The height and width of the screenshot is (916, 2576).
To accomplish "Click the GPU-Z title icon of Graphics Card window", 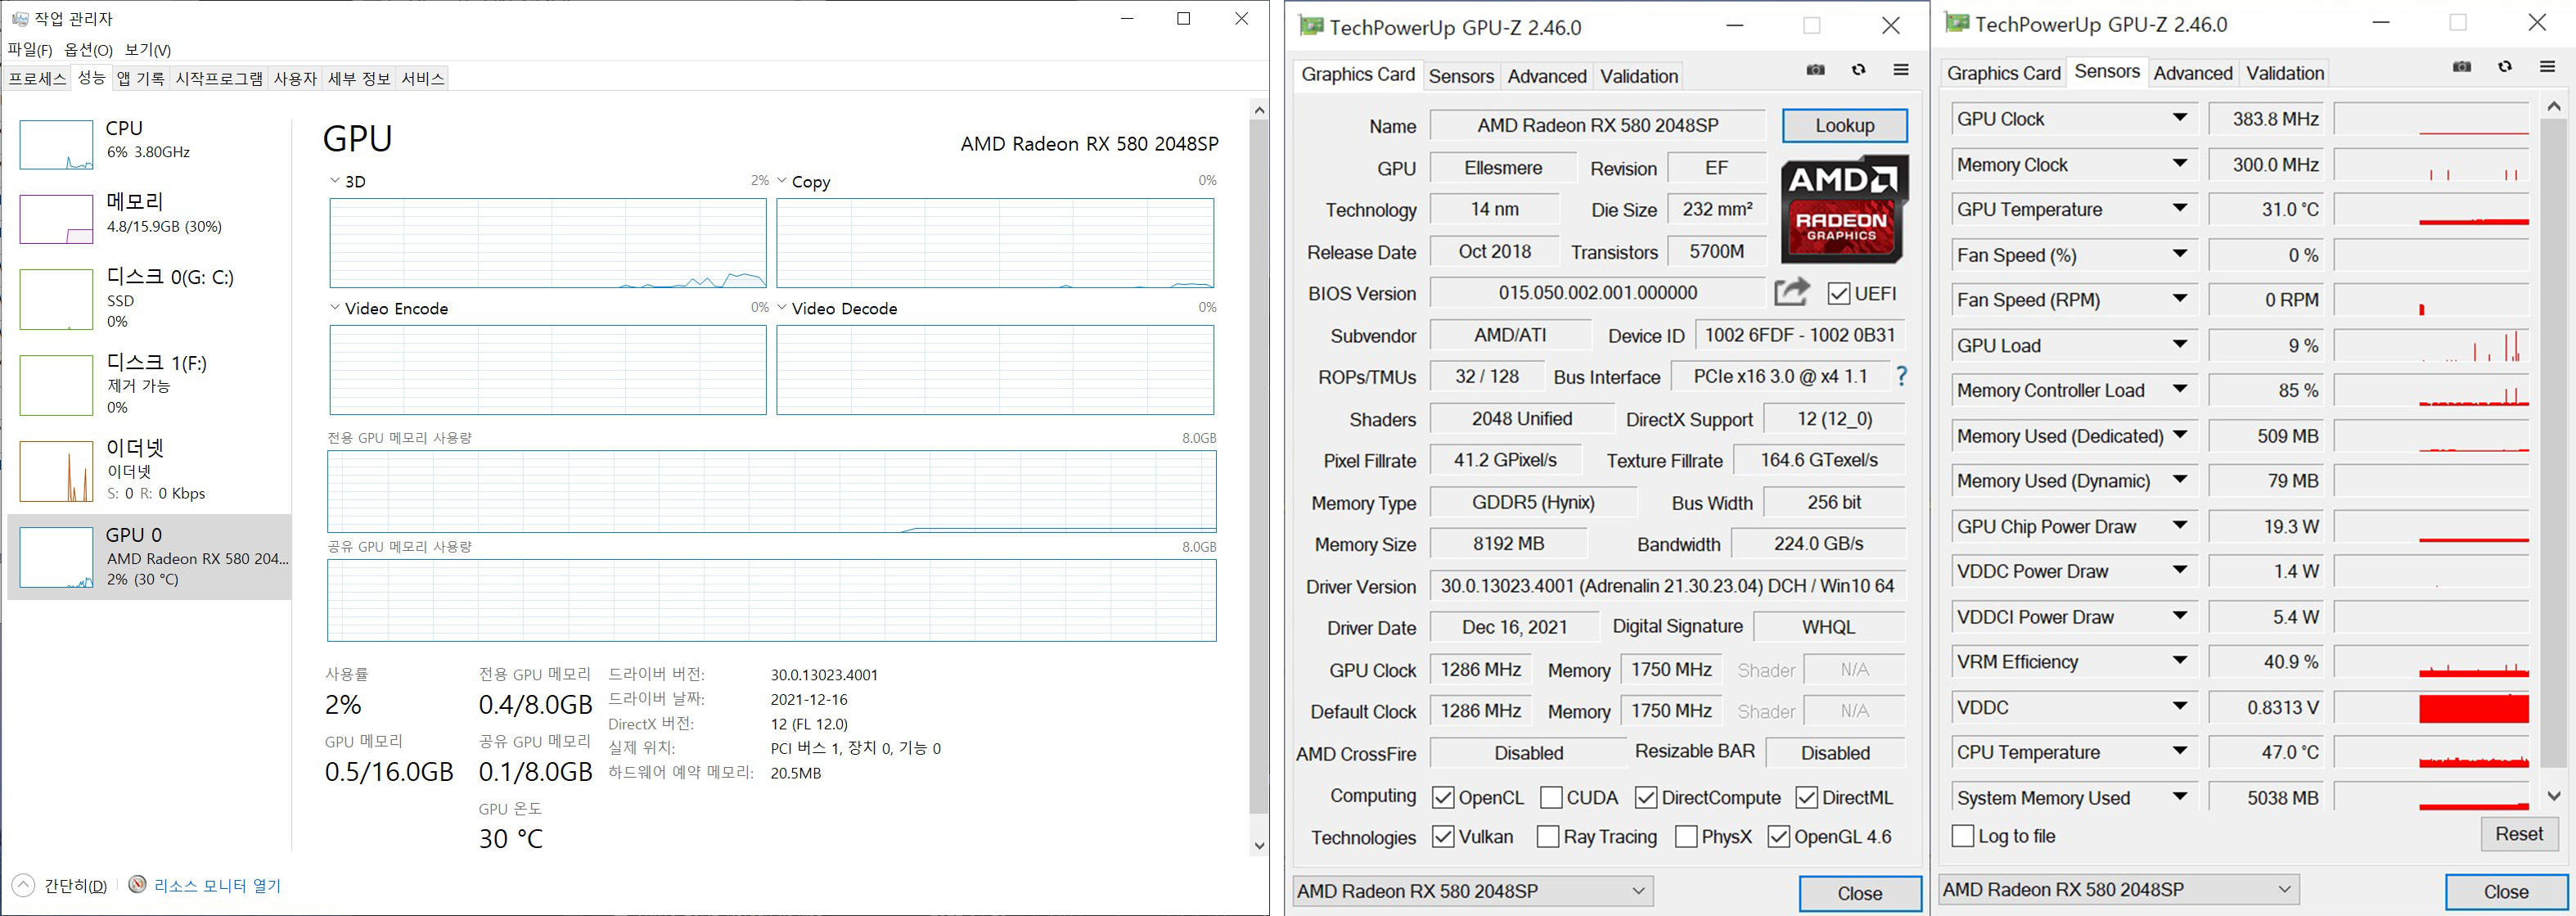I will 1310,26.
